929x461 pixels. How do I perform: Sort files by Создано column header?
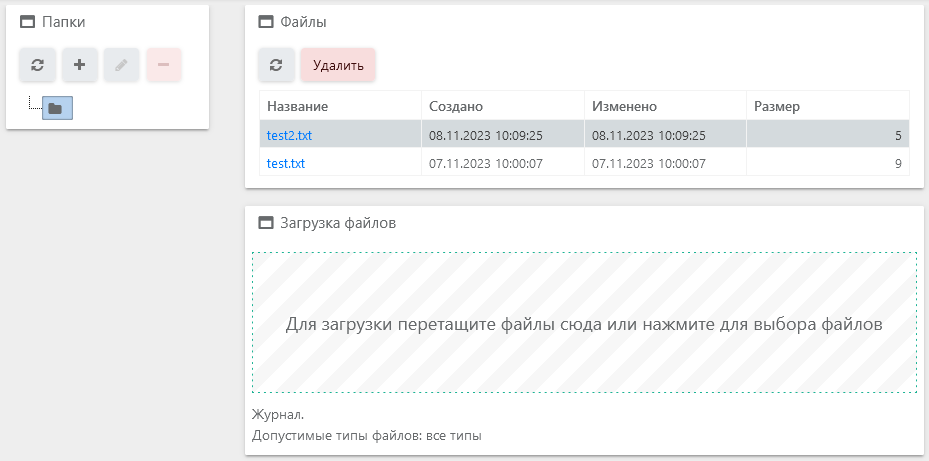456,106
